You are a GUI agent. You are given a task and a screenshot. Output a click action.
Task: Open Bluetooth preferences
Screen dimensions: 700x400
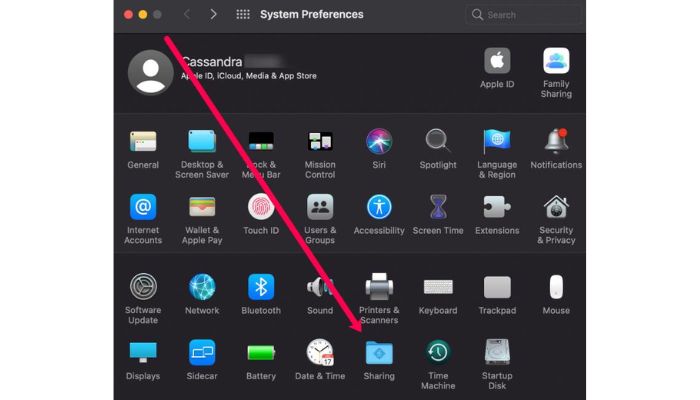click(261, 287)
